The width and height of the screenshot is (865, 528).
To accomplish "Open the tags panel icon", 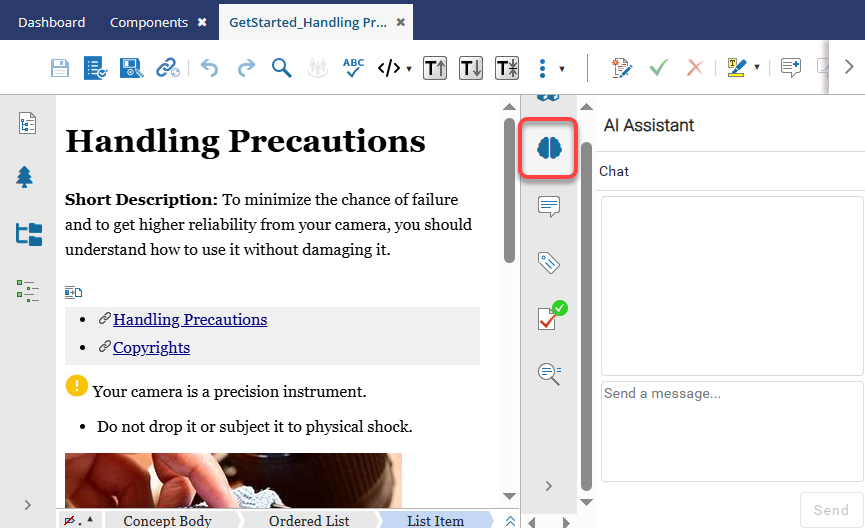I will coord(548,263).
